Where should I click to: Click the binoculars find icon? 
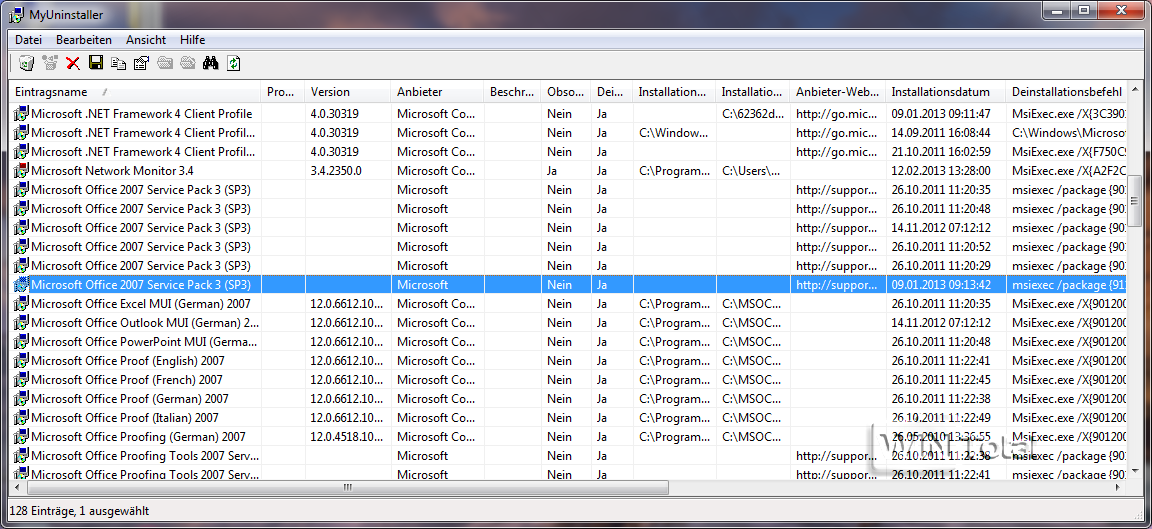click(x=211, y=64)
